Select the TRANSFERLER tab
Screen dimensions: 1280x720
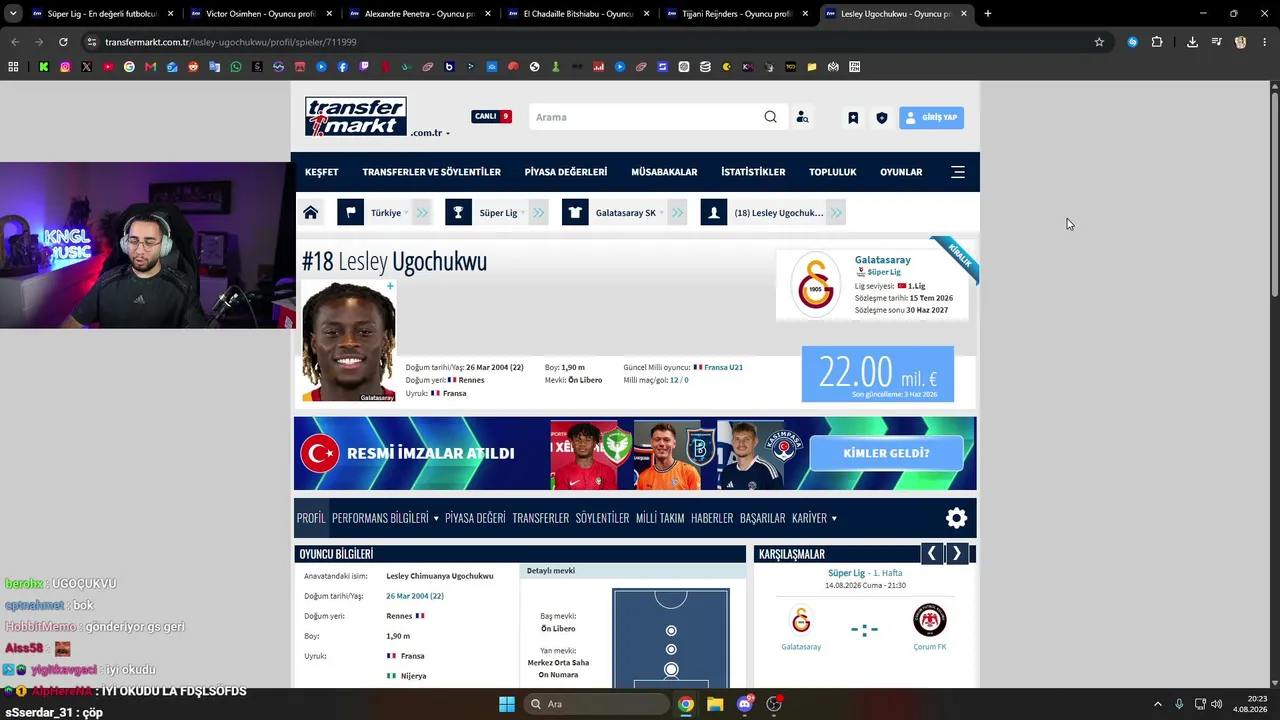click(x=540, y=518)
